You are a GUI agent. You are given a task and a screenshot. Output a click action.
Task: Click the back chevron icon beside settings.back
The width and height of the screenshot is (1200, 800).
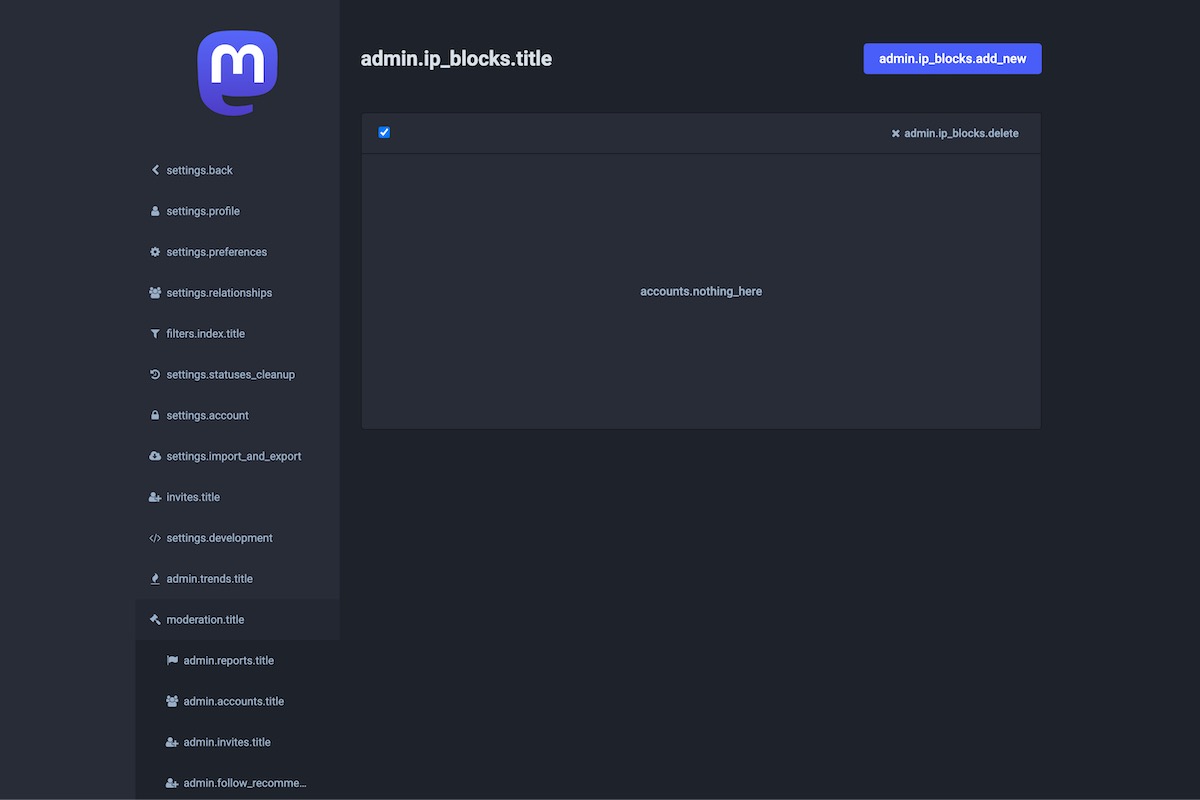coord(155,170)
